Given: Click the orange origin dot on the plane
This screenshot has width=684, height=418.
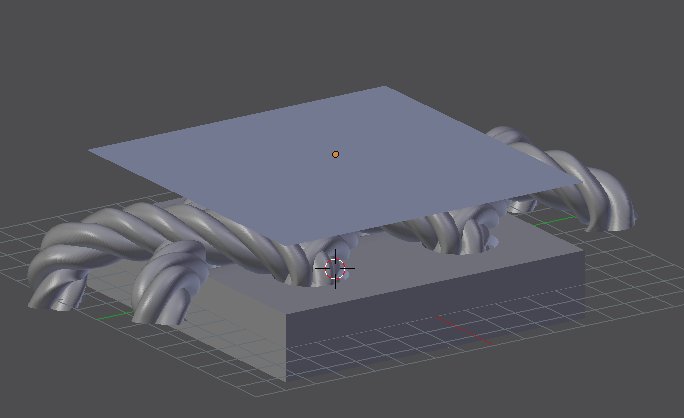Looking at the screenshot, I should tap(335, 154).
